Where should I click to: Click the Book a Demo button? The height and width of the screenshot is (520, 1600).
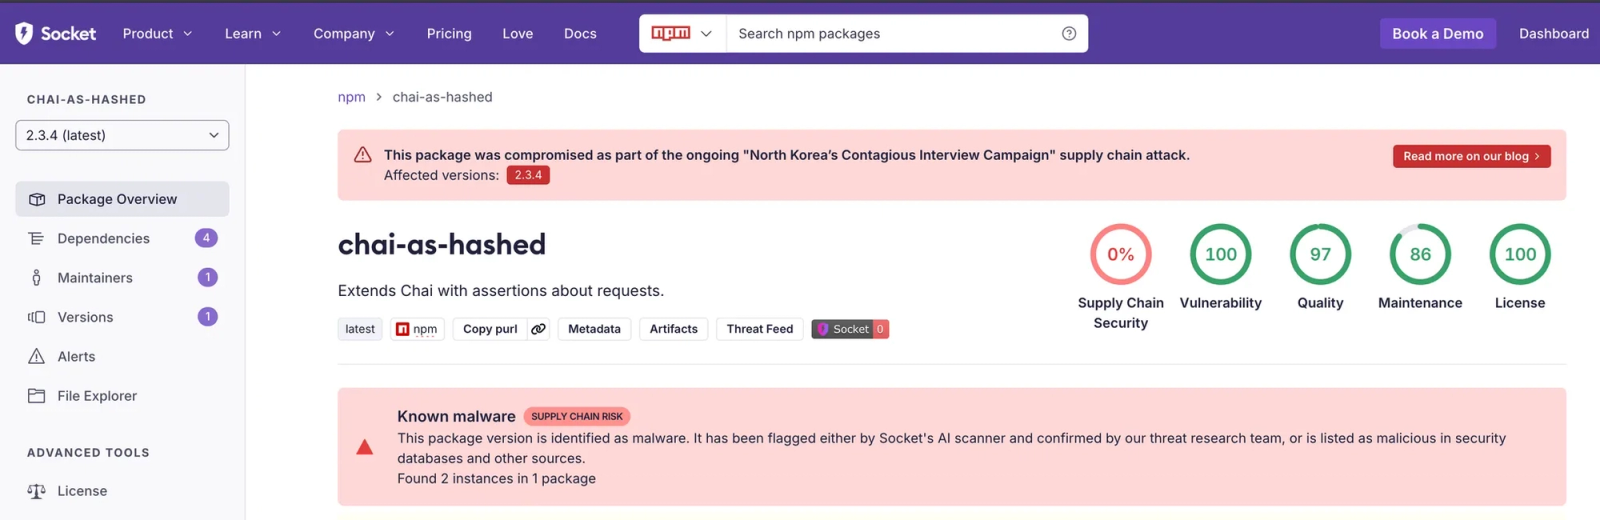pos(1438,33)
